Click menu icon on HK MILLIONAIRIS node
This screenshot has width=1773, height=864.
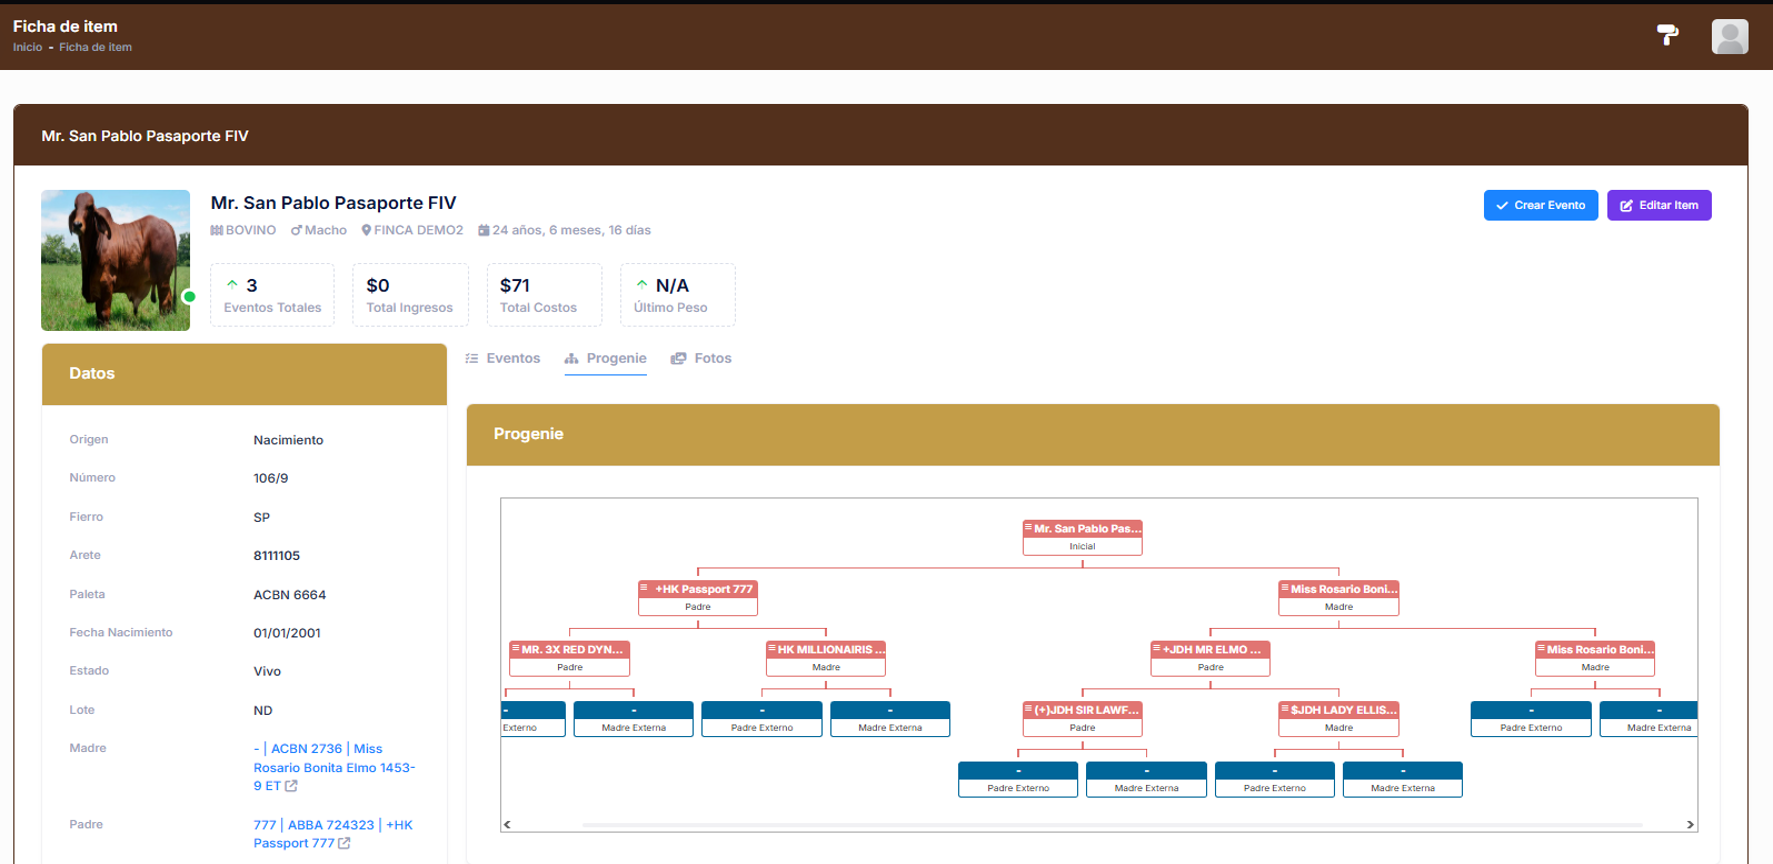[x=771, y=648]
